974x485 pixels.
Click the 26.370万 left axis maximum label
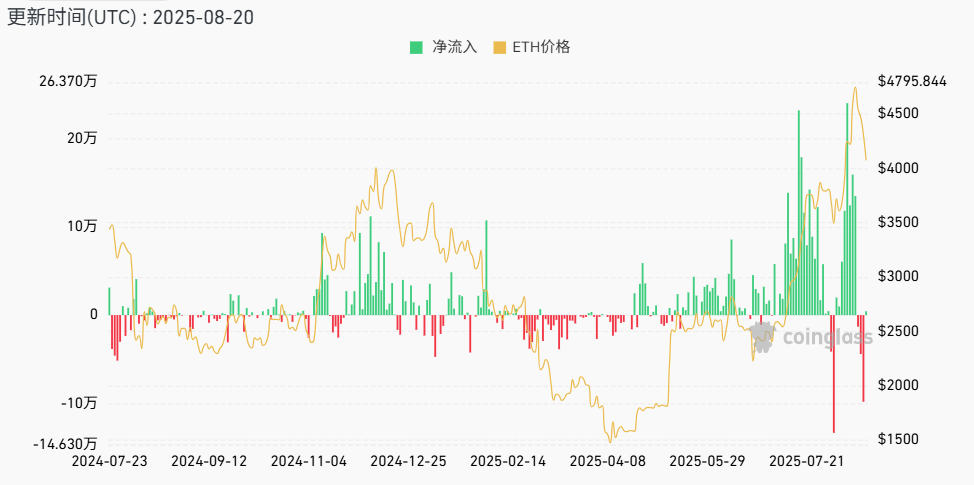pyautogui.click(x=68, y=82)
